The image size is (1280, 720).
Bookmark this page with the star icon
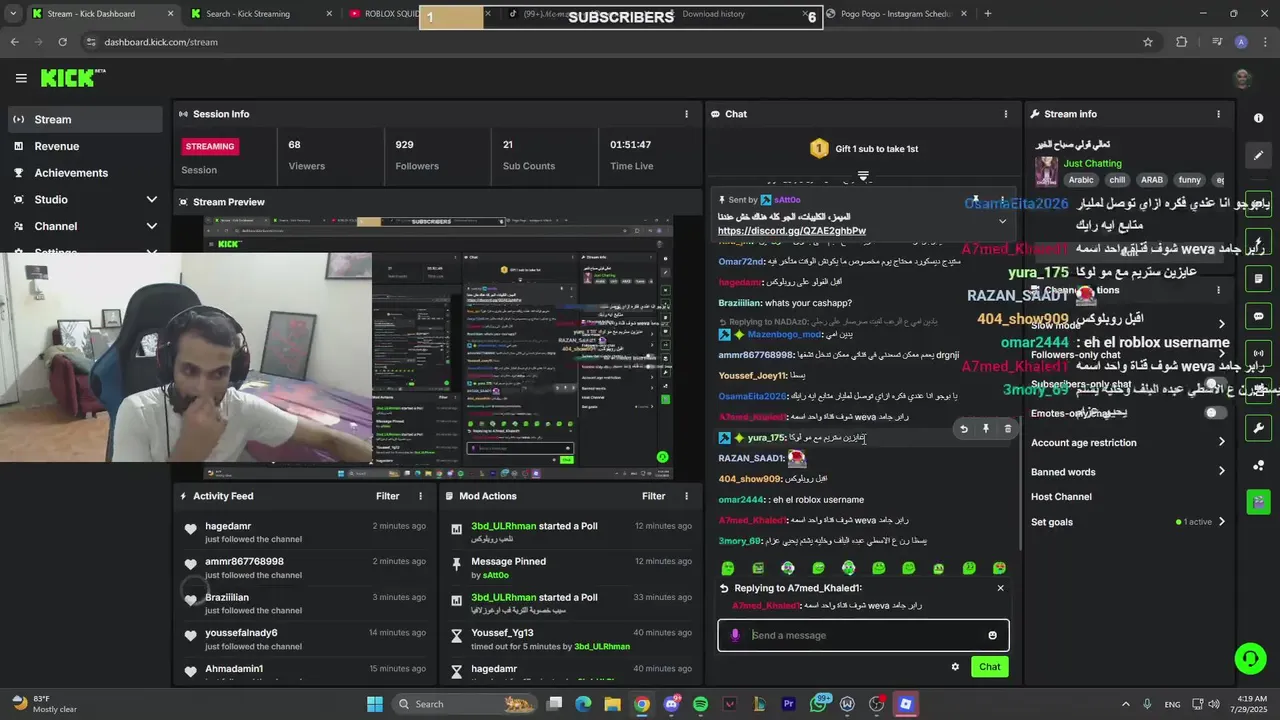tap(1148, 42)
